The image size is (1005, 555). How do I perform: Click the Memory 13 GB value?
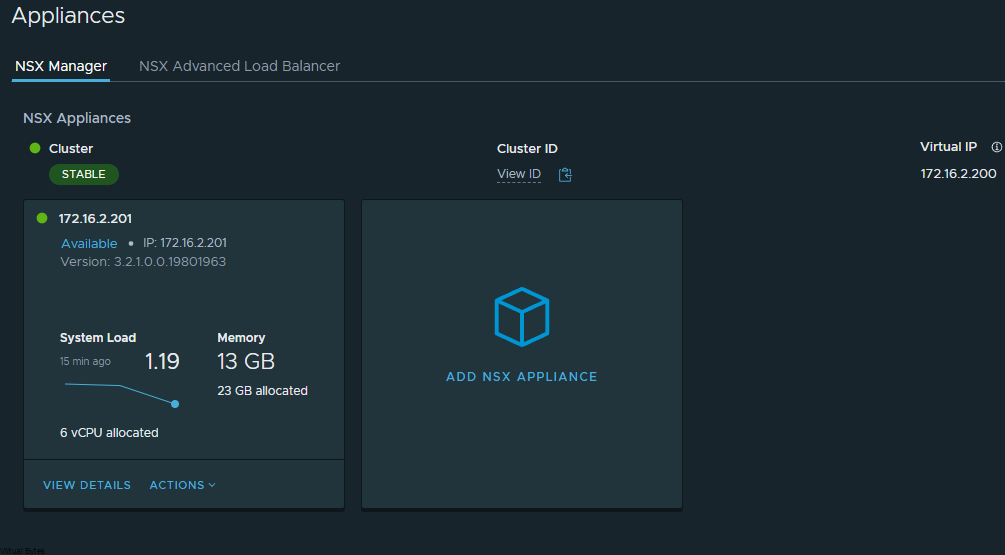(x=246, y=361)
